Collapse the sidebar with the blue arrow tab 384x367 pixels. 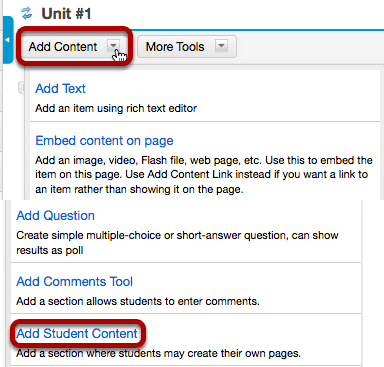point(8,40)
